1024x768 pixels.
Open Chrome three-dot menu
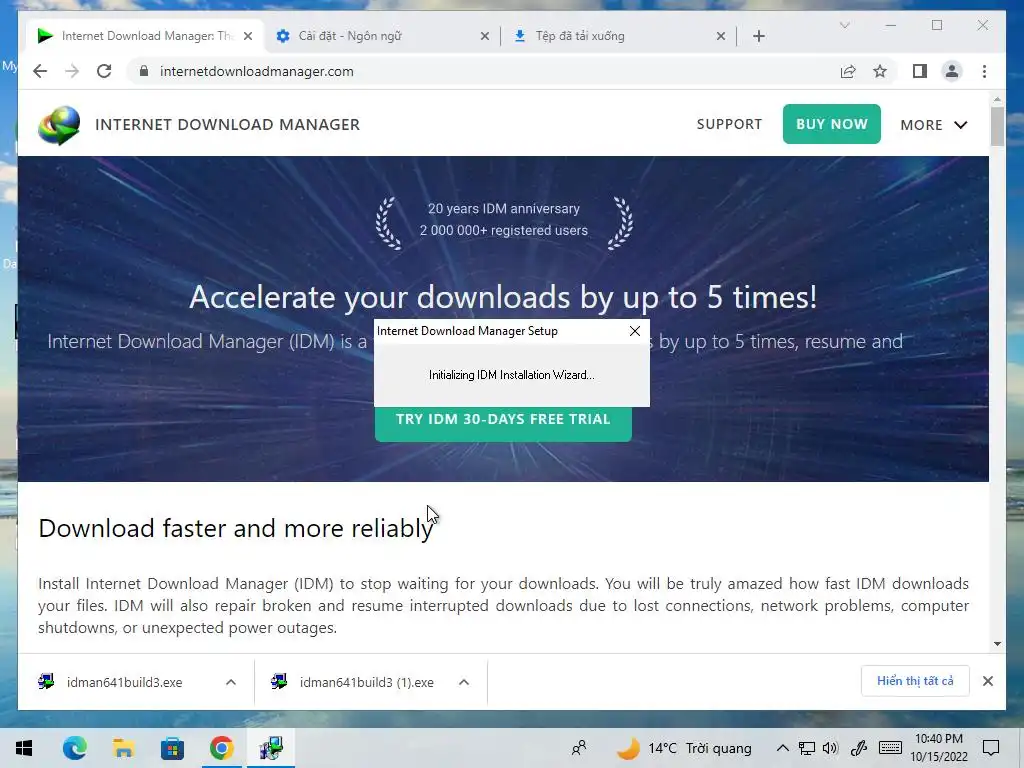pyautogui.click(x=984, y=71)
